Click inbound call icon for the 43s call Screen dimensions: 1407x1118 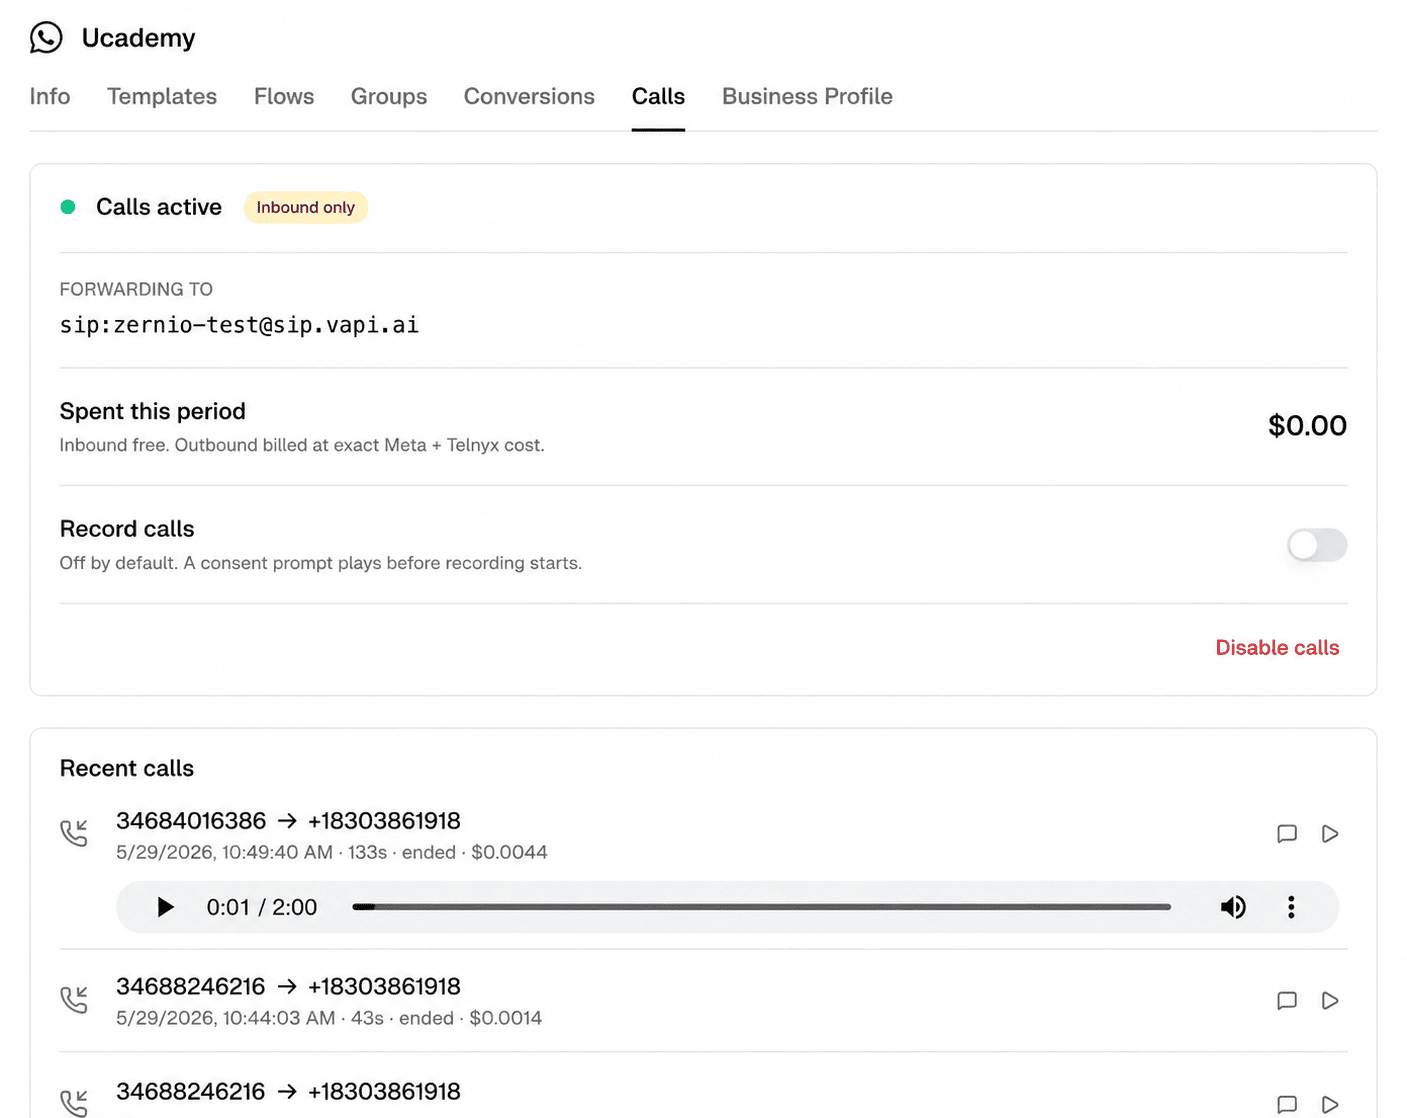pyautogui.click(x=74, y=999)
